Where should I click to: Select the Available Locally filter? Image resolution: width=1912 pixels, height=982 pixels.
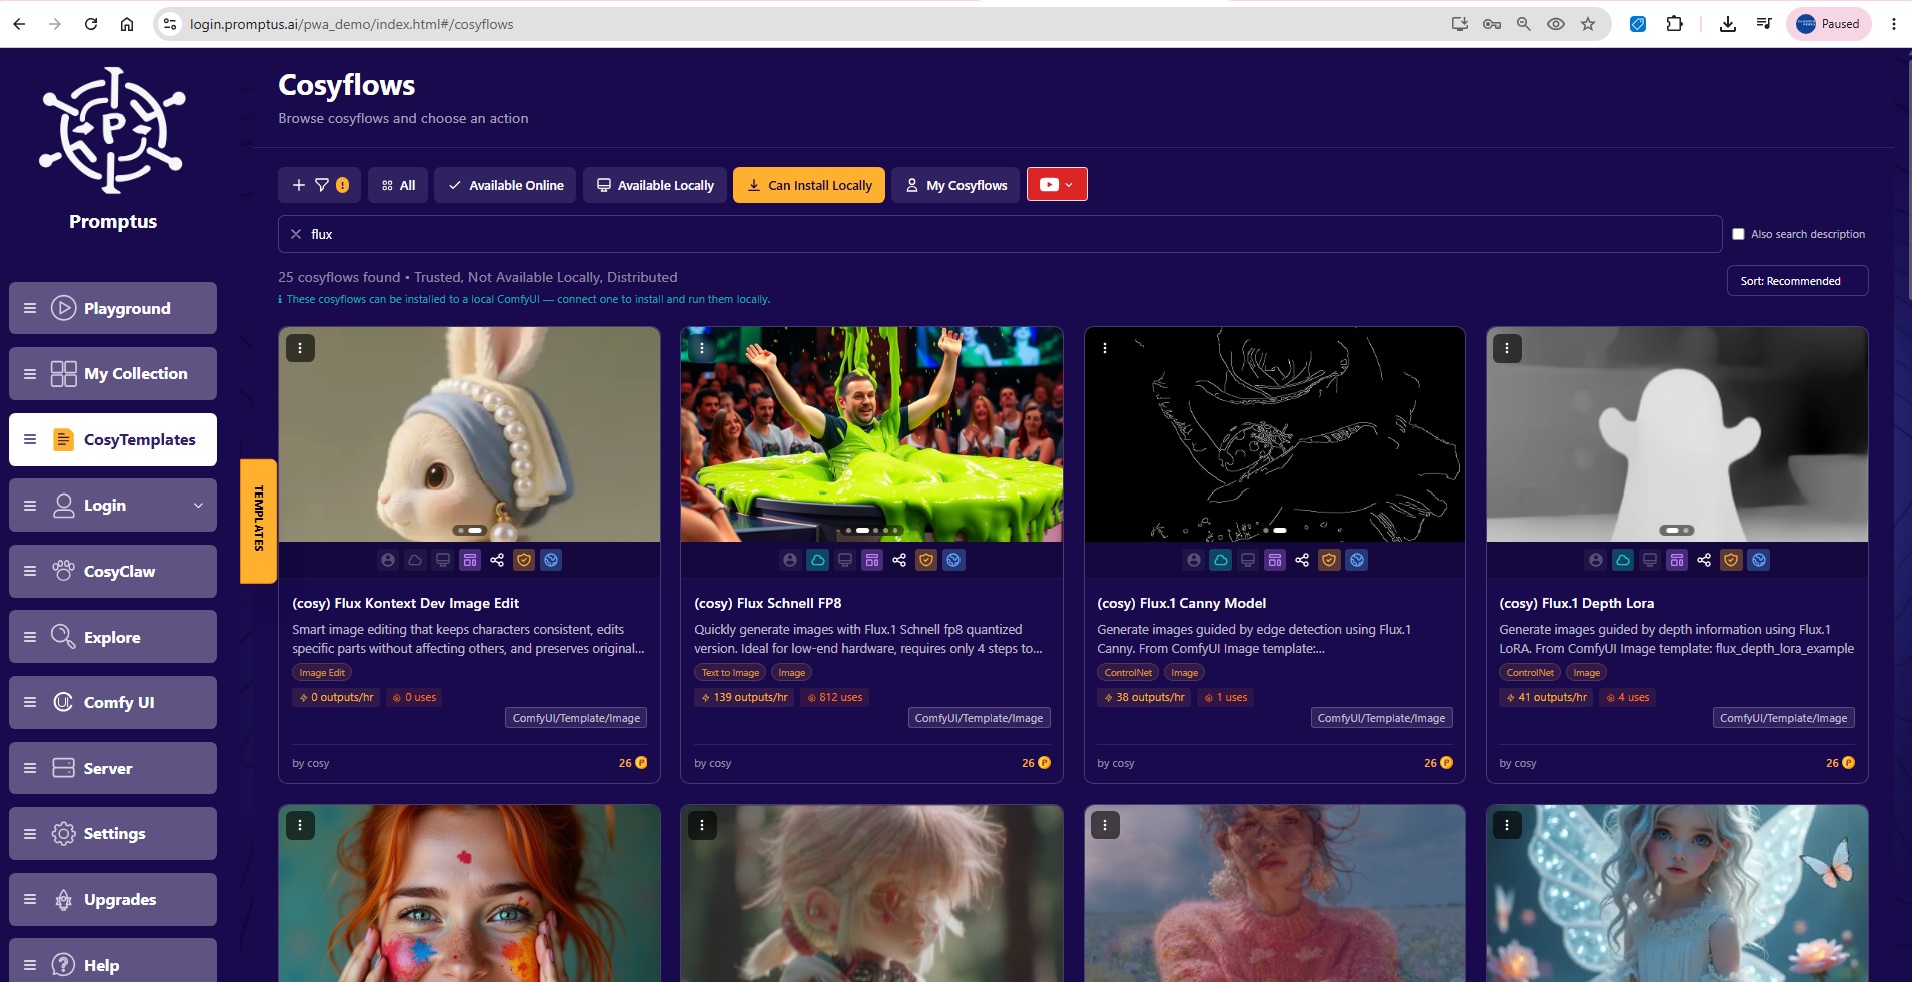(x=655, y=185)
